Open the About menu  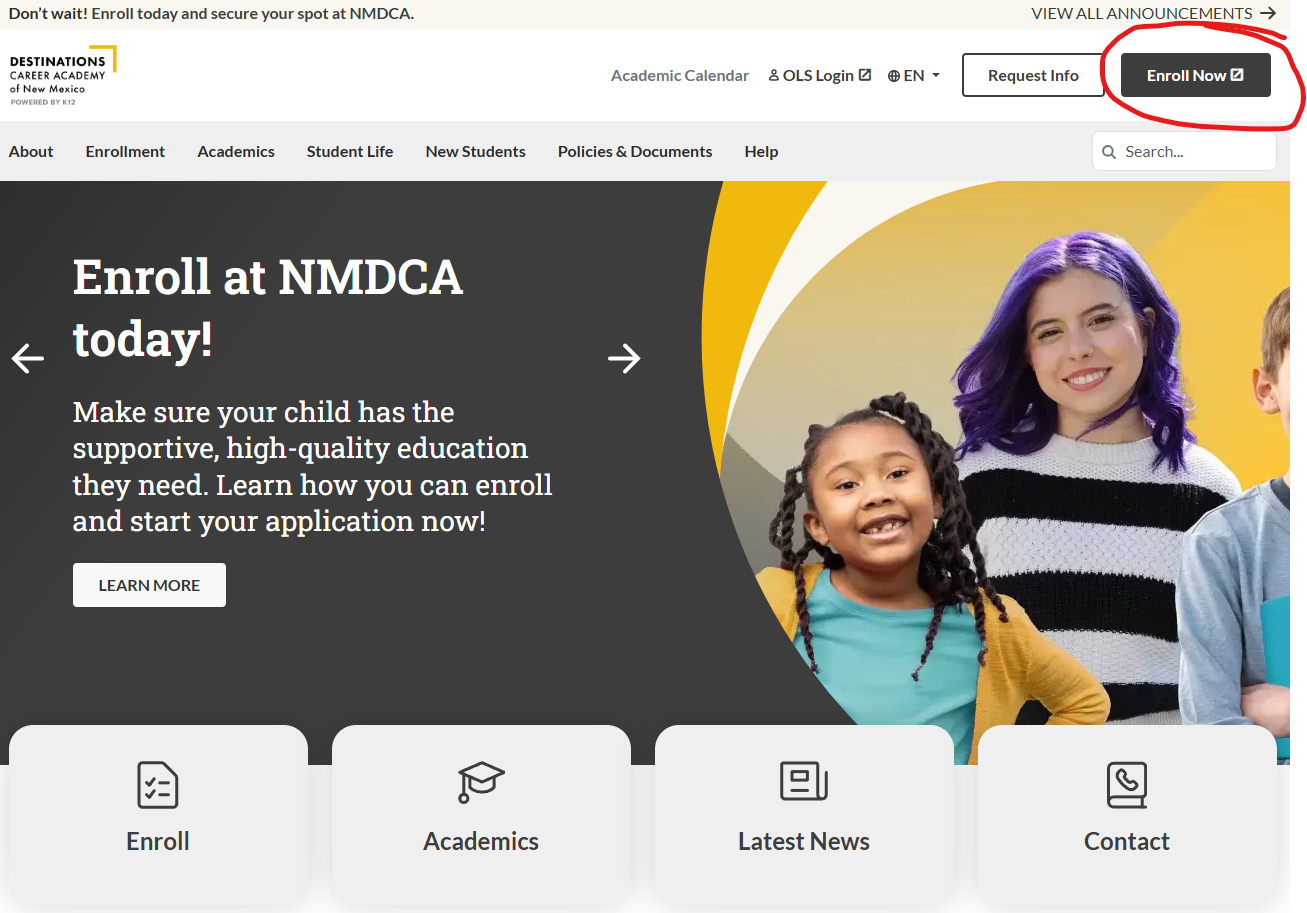pyautogui.click(x=31, y=152)
